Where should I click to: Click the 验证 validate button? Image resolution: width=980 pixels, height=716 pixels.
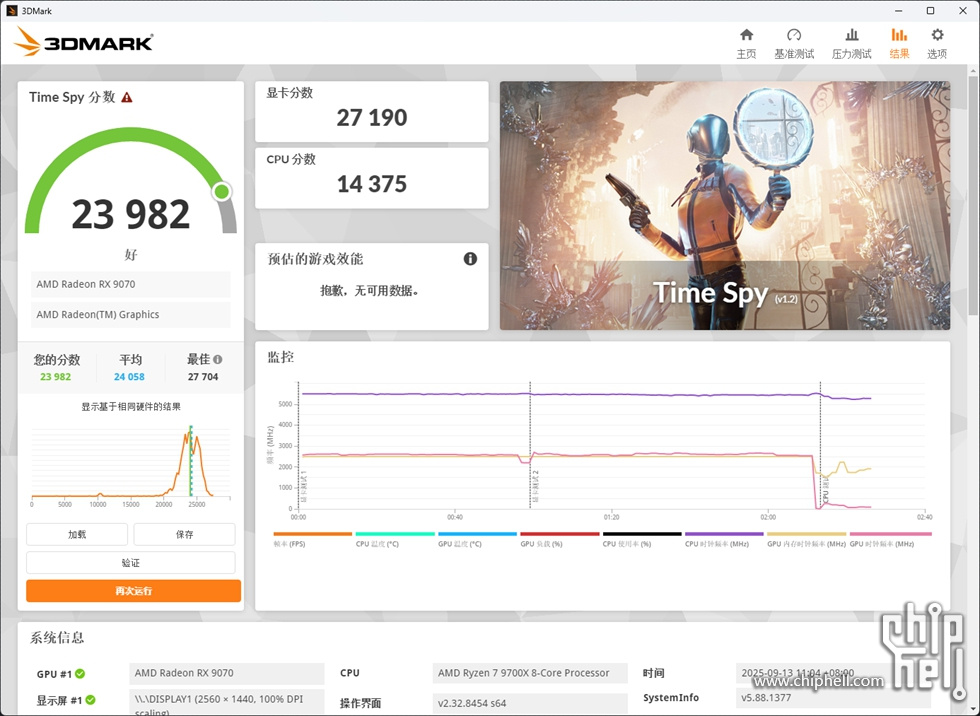[131, 562]
